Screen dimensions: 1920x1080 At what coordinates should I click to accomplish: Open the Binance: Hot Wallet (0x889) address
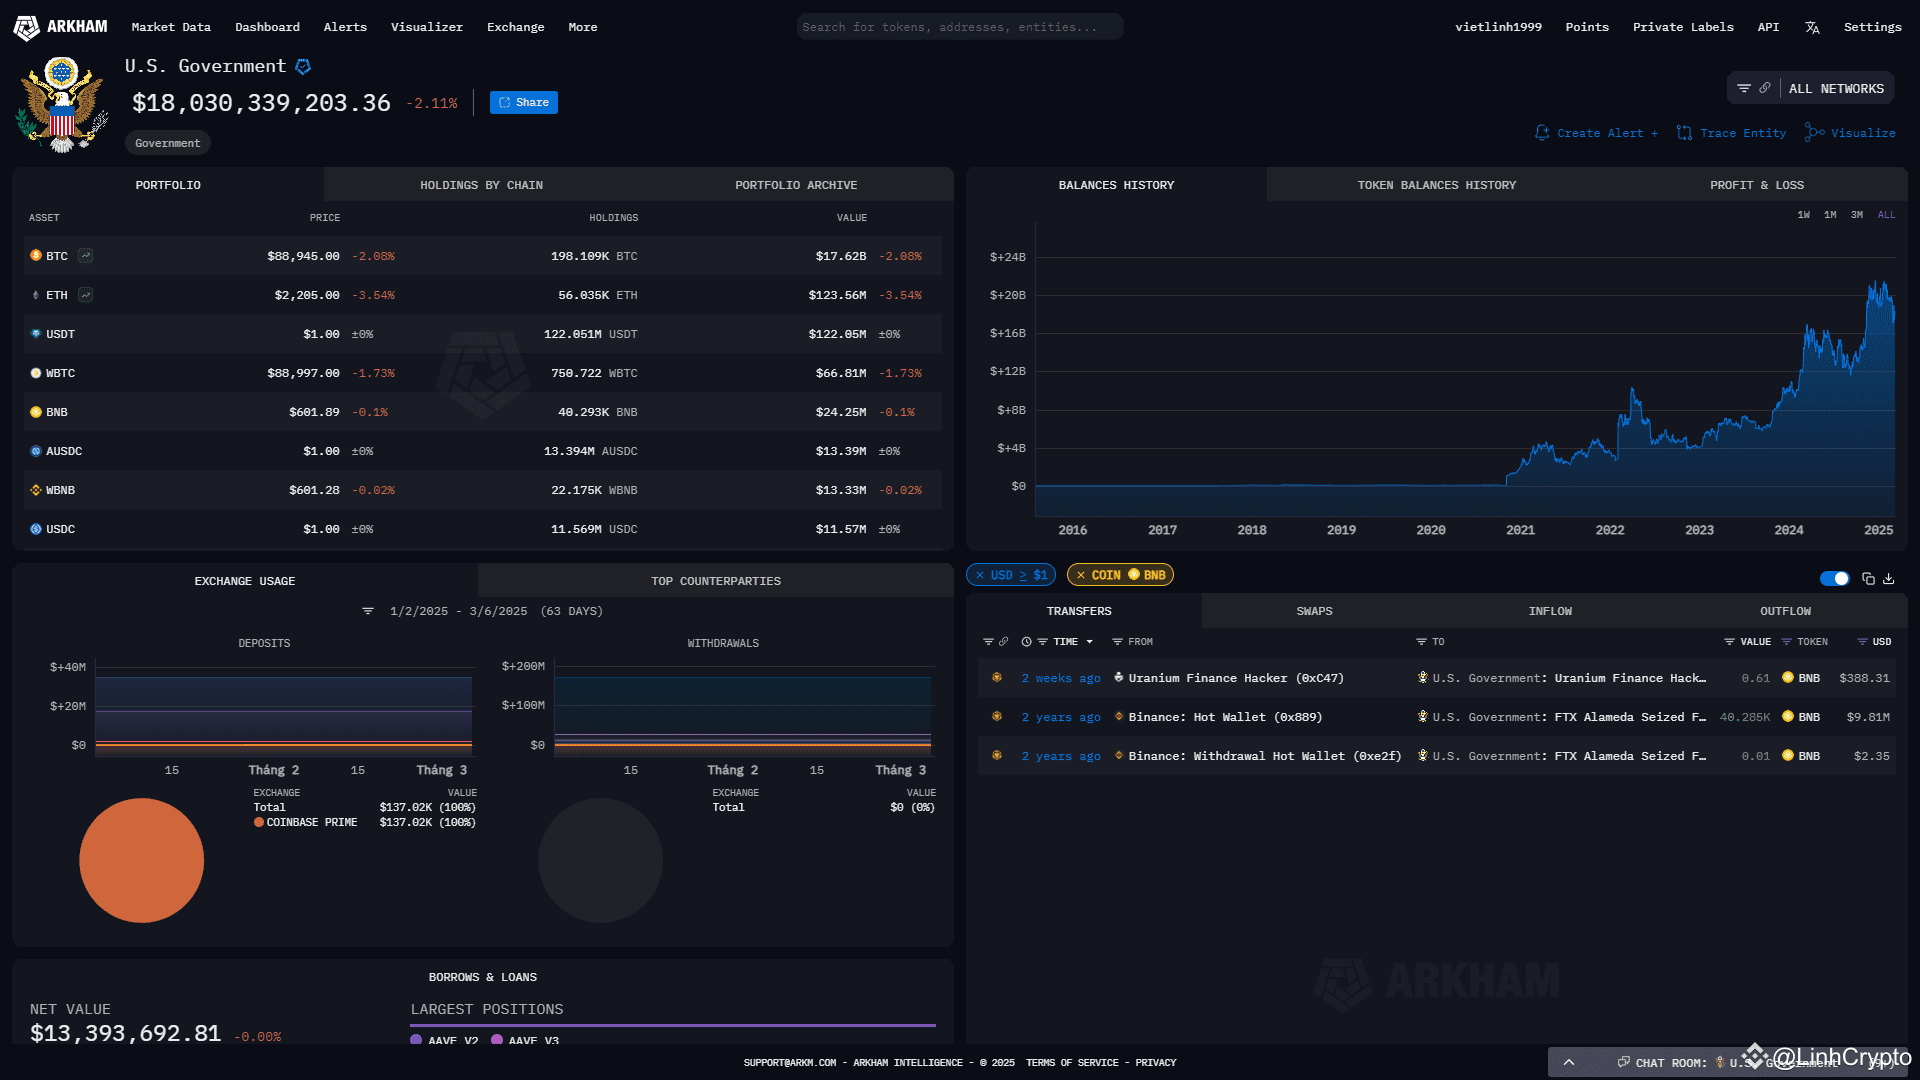pyautogui.click(x=1225, y=717)
